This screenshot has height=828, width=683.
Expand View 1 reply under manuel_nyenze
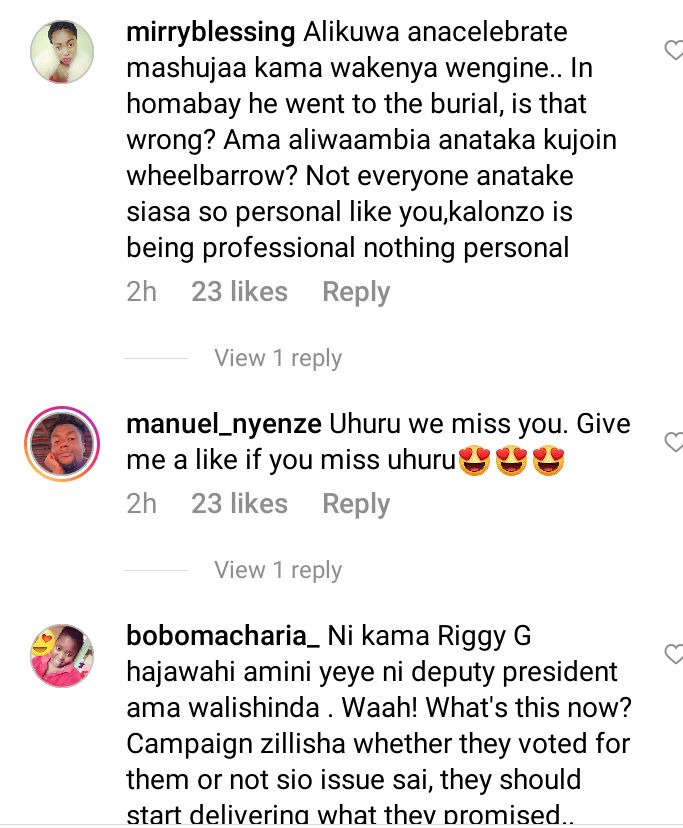[x=278, y=570]
